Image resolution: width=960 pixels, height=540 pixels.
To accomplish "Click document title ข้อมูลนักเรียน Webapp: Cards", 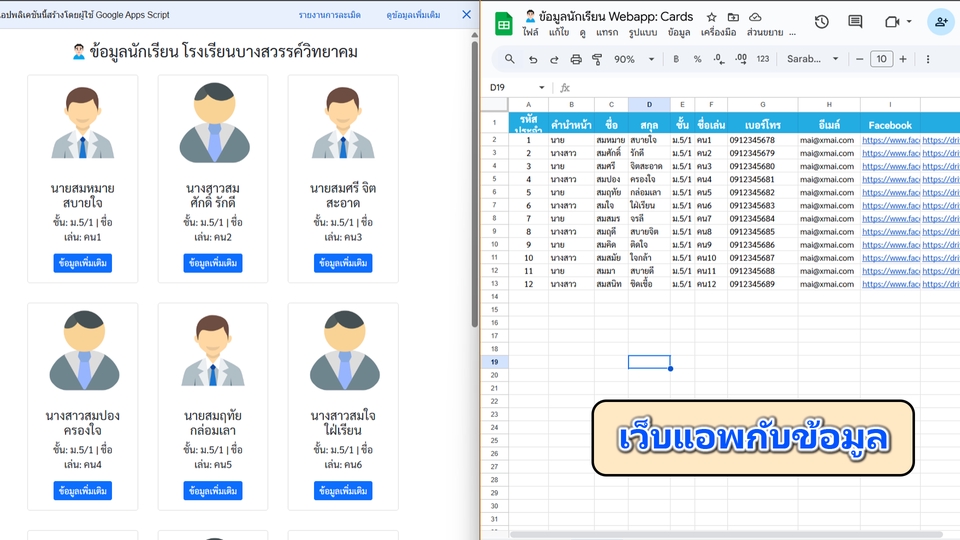I will 616,17.
